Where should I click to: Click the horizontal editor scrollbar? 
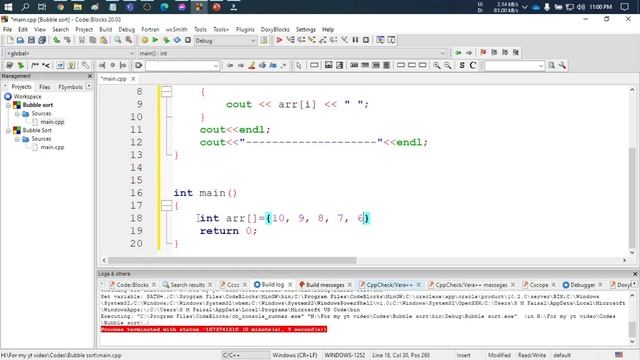pos(232,260)
